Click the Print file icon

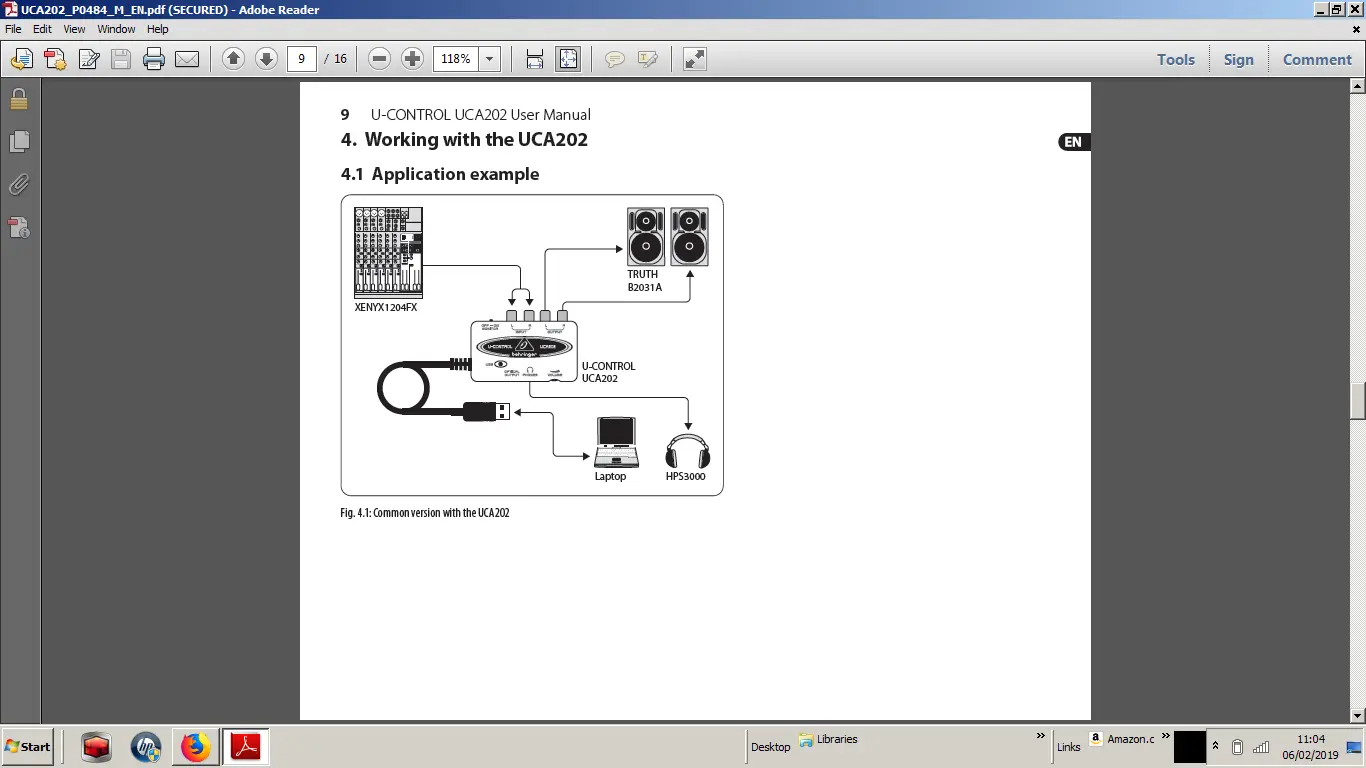[154, 59]
